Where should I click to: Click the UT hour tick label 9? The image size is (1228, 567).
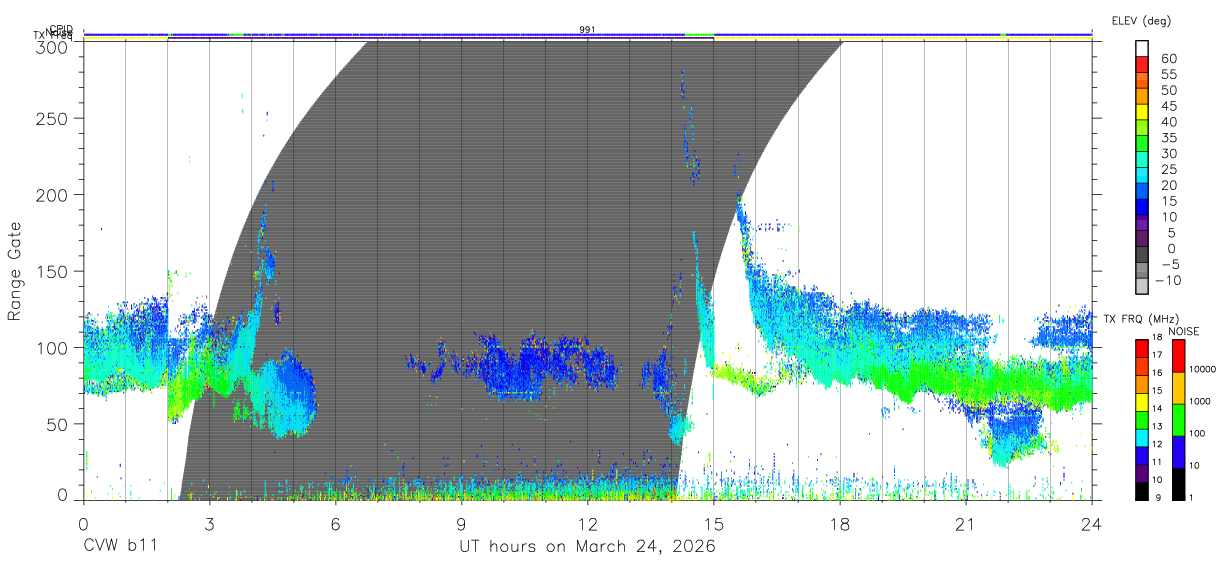(x=461, y=523)
